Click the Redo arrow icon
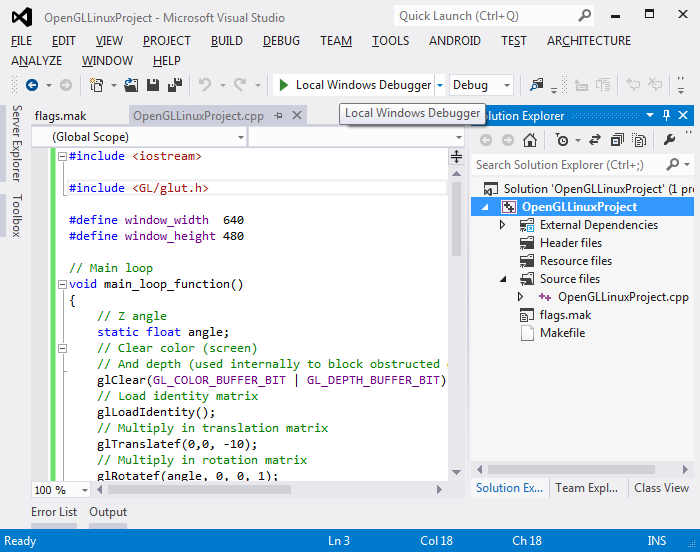Viewport: 700px width, 552px height. (240, 85)
